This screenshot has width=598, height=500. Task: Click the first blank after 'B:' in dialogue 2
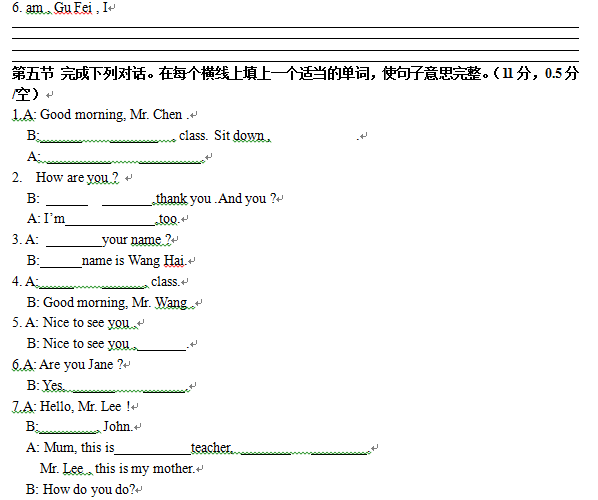[x=67, y=203]
